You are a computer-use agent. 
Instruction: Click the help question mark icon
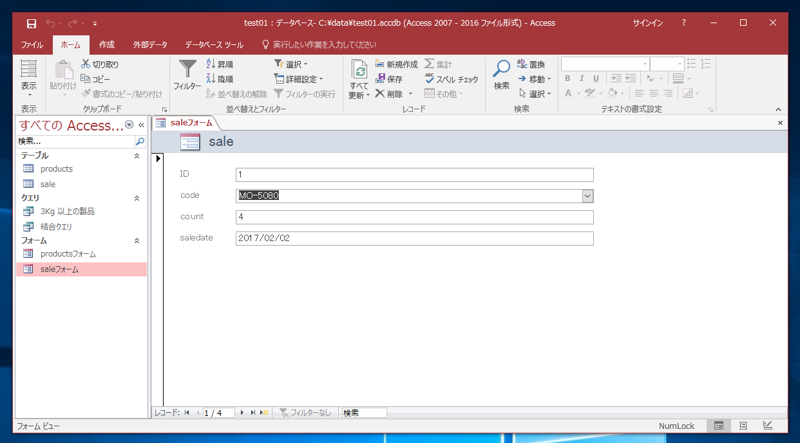pos(684,23)
